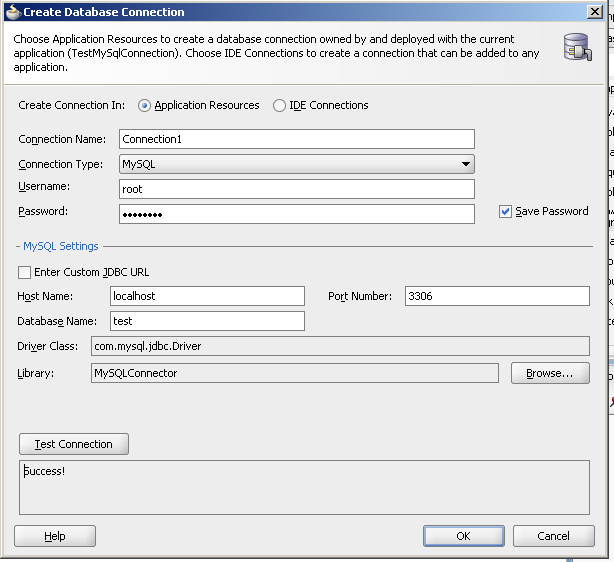Select the Application Resources radio button

point(145,106)
